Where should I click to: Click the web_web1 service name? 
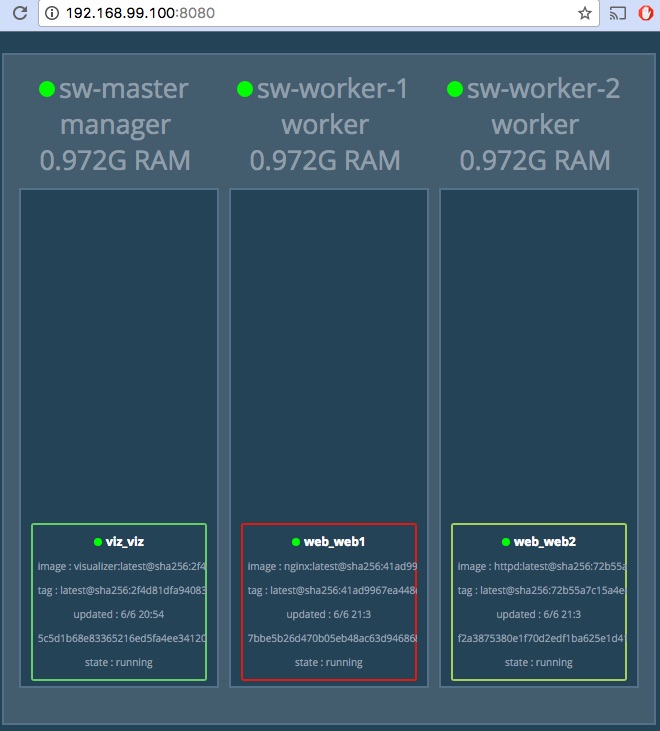(x=334, y=542)
